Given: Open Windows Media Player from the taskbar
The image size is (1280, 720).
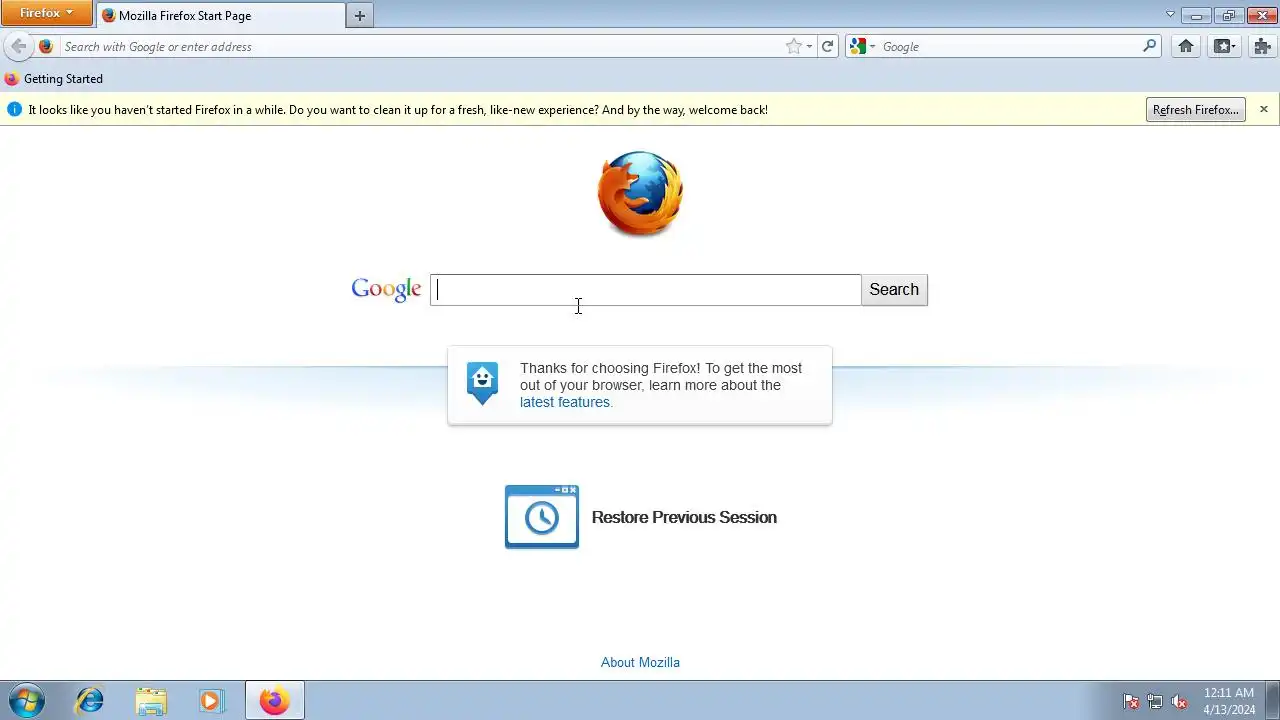Looking at the screenshot, I should pyautogui.click(x=211, y=701).
